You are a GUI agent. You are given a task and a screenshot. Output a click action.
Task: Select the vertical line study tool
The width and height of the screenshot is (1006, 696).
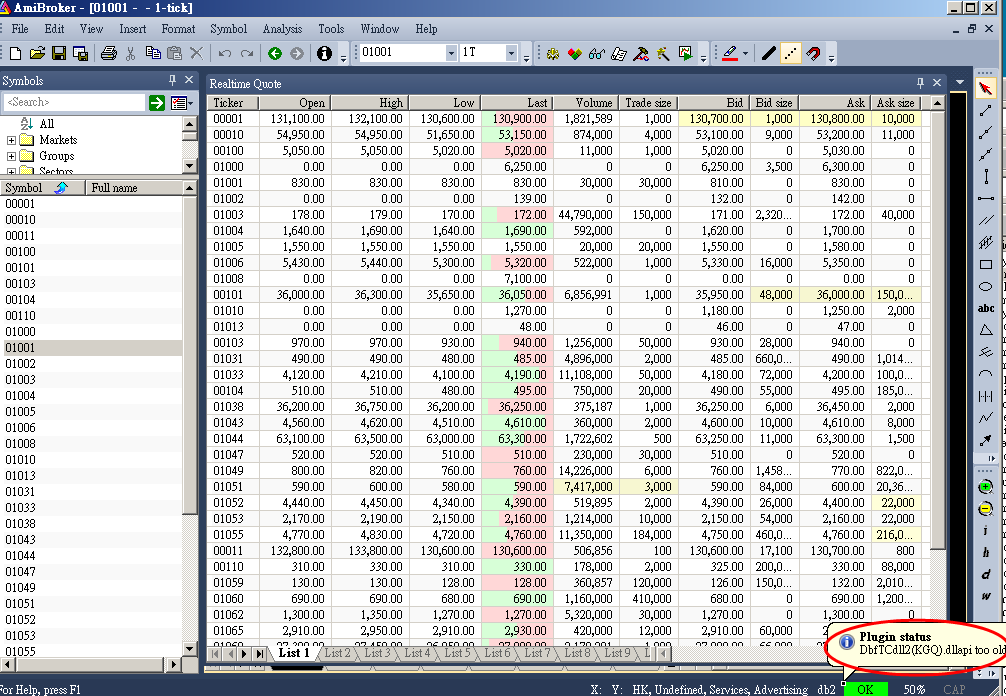(x=986, y=176)
